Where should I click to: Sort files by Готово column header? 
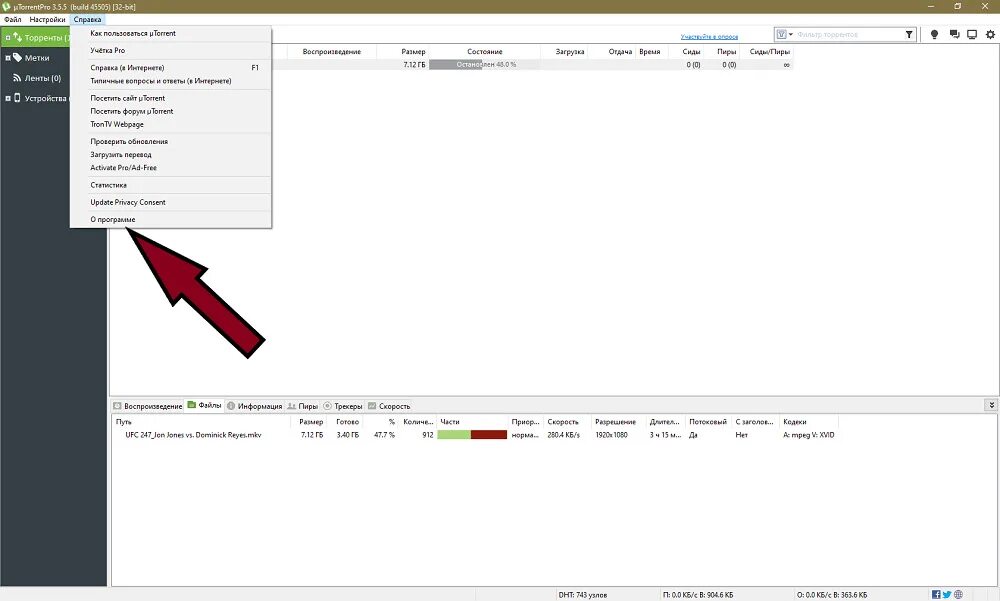[348, 422]
